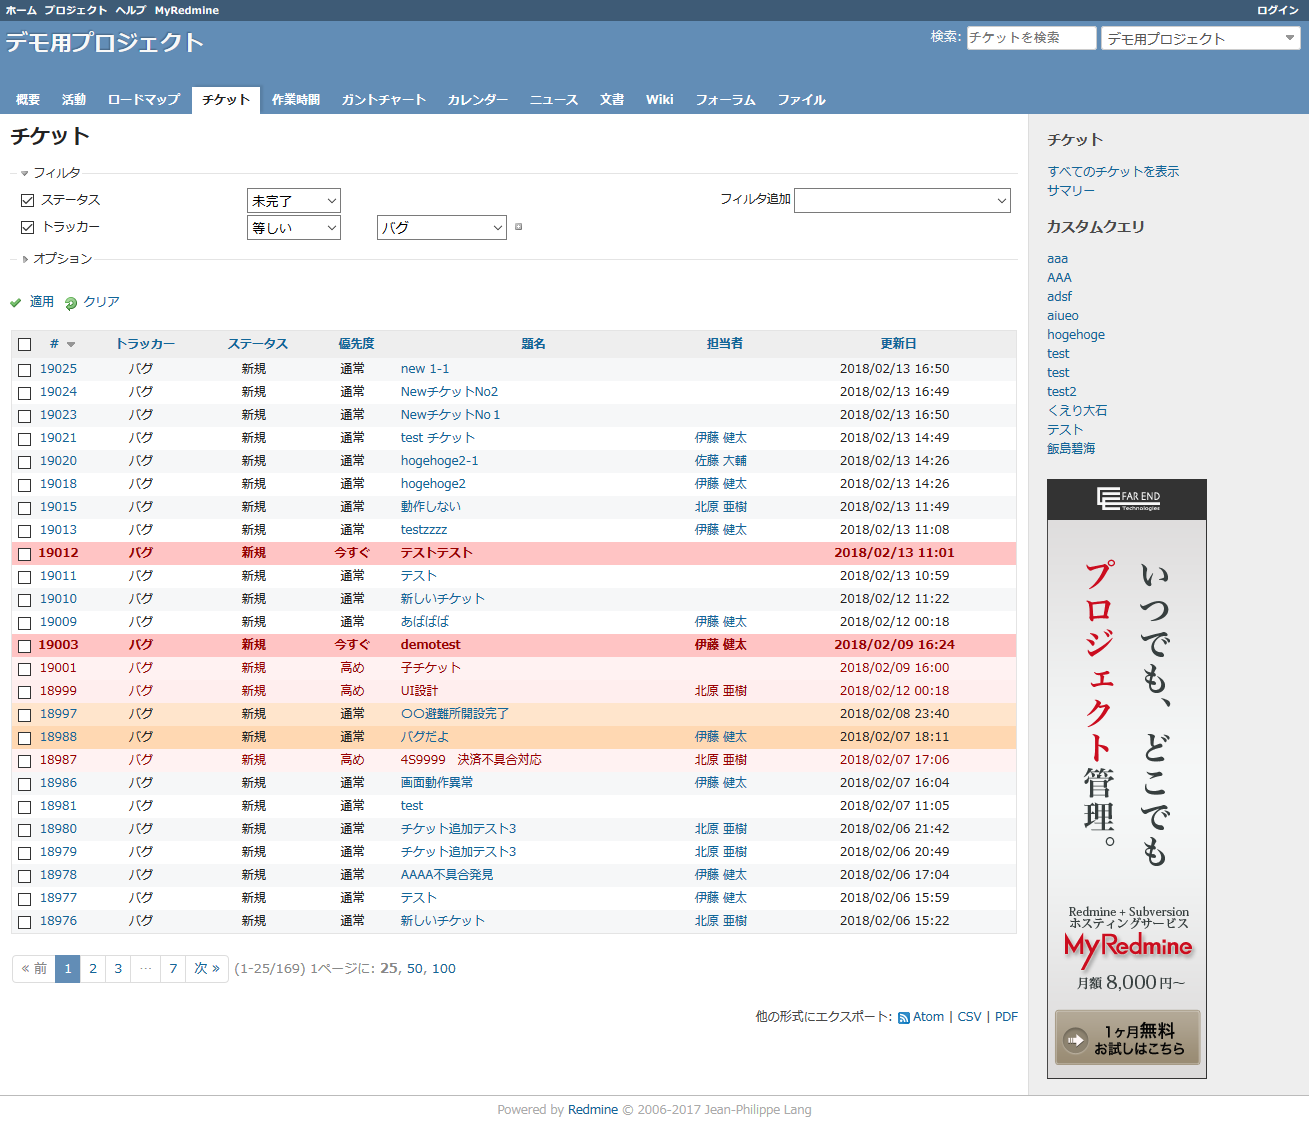Open the demotest ticket title
The height and width of the screenshot is (1125, 1309).
[x=431, y=645]
